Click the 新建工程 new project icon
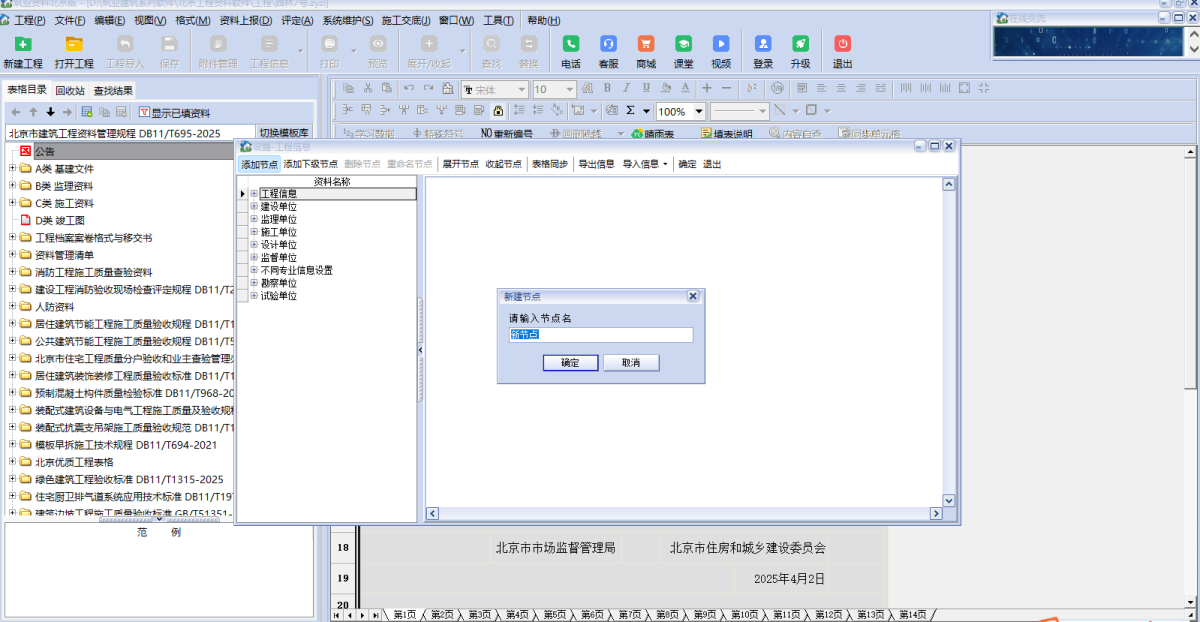The width and height of the screenshot is (1200, 622). (x=23, y=45)
